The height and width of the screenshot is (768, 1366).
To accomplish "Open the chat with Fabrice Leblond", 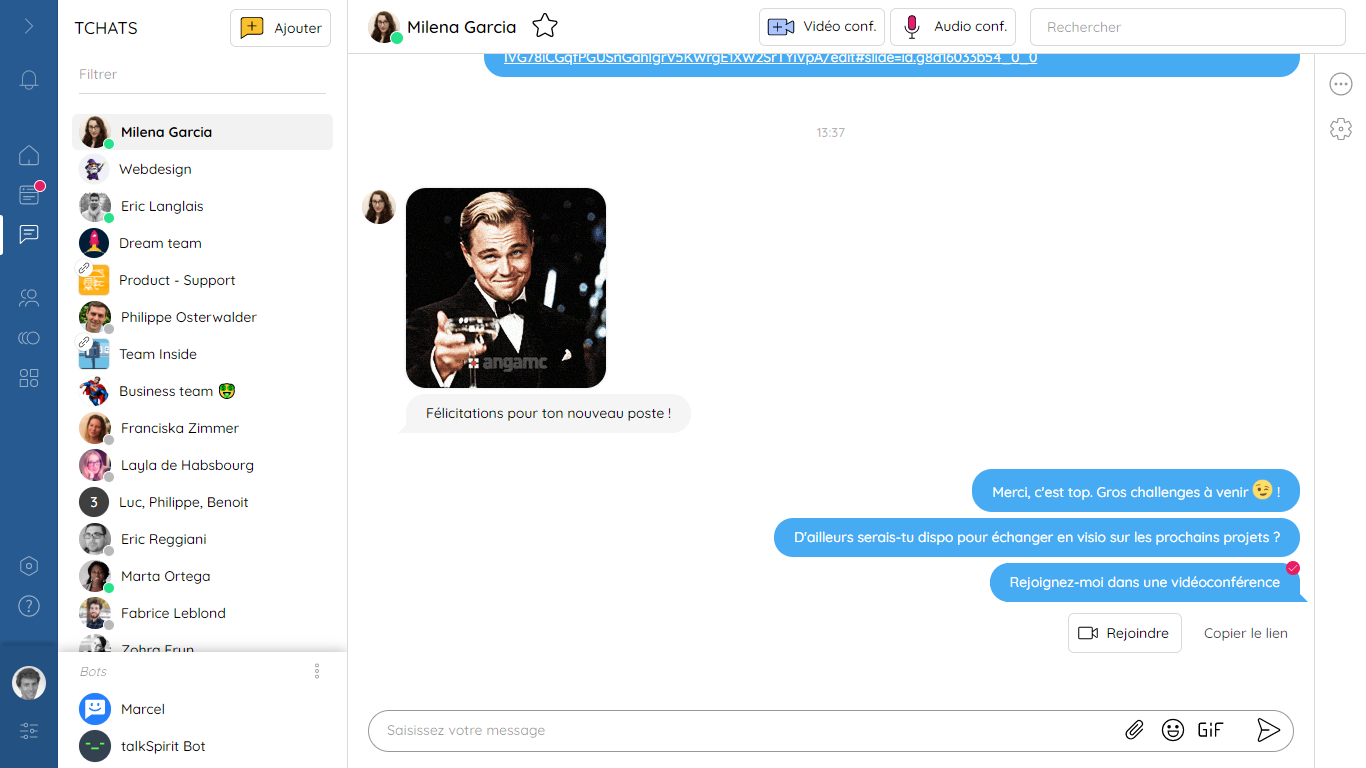I will coord(202,613).
